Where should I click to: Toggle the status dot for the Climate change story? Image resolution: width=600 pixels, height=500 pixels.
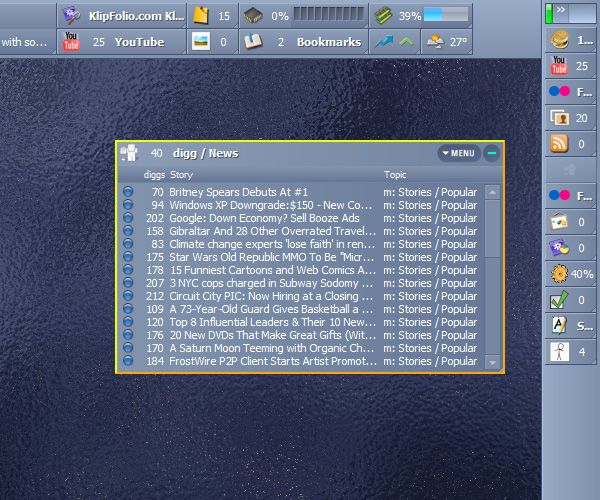point(128,243)
